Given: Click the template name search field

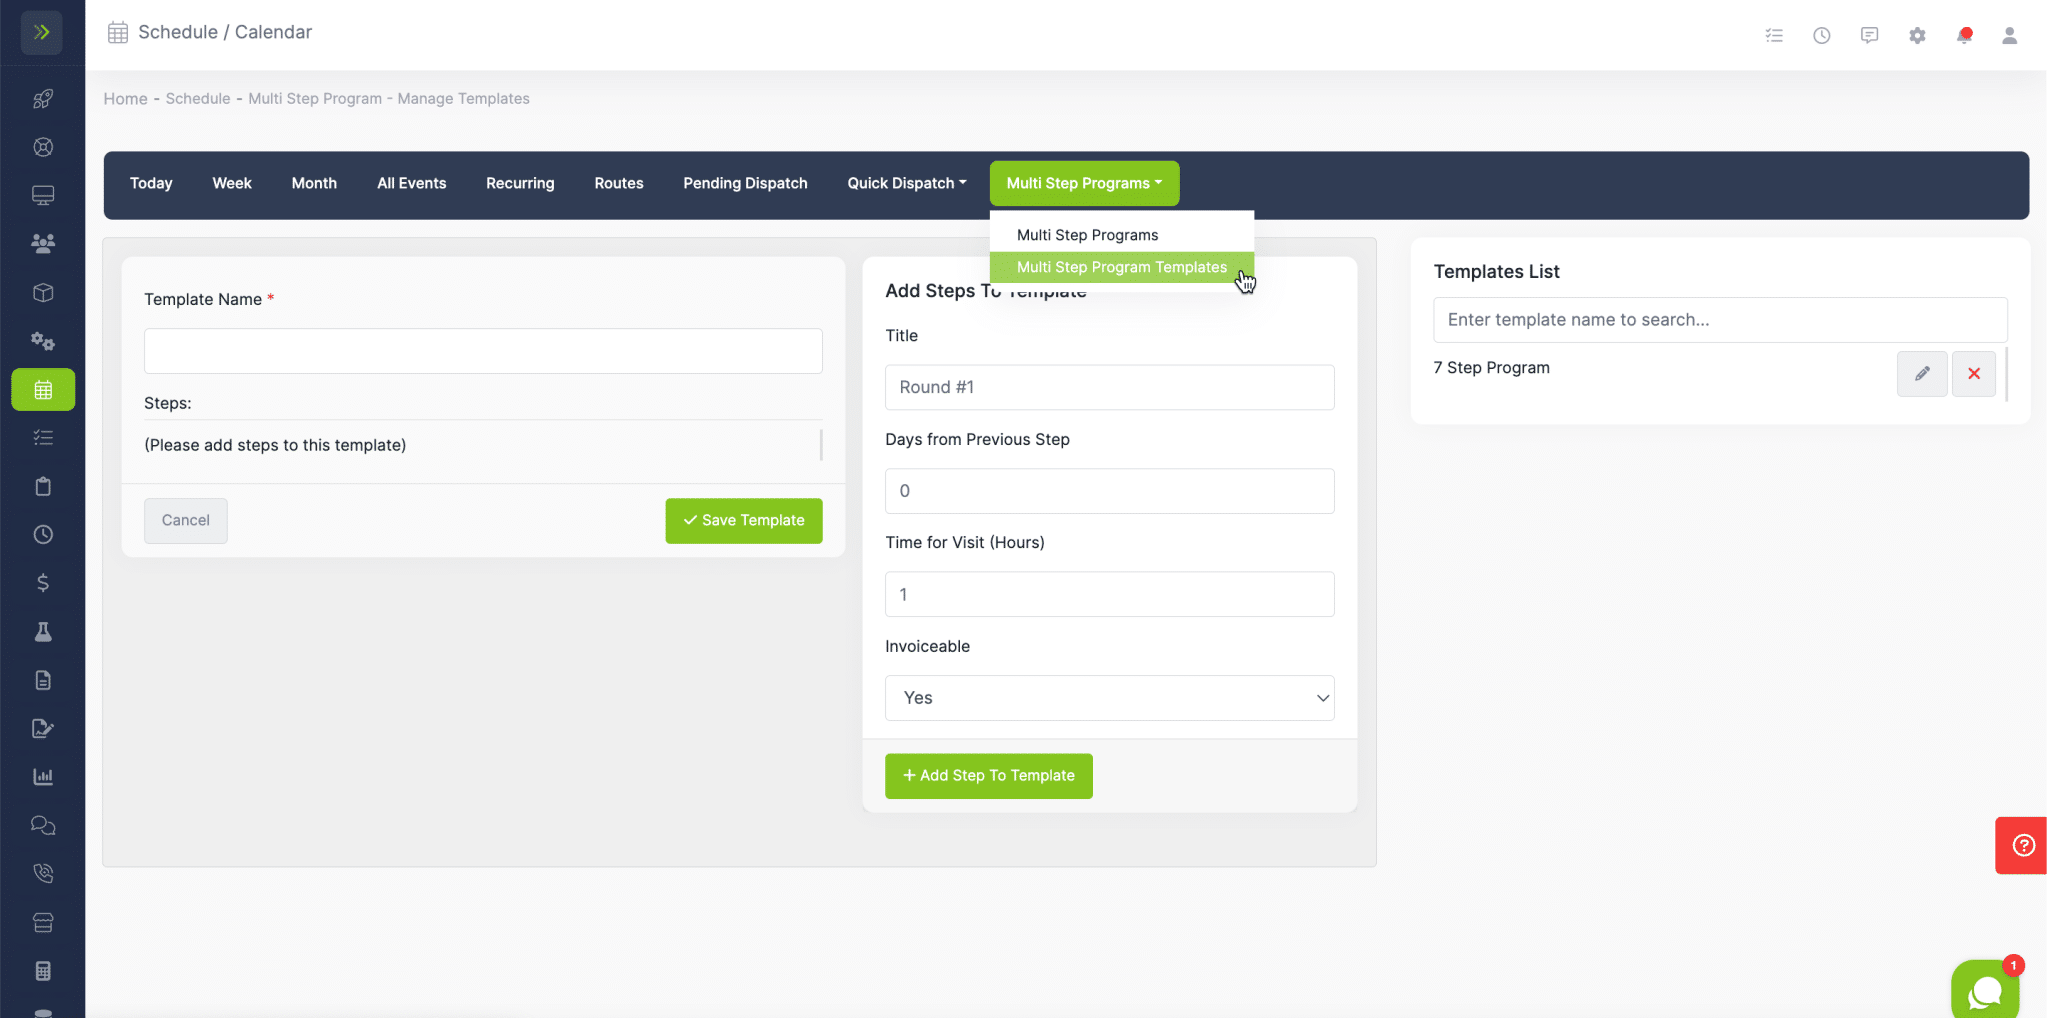Looking at the screenshot, I should [1718, 319].
